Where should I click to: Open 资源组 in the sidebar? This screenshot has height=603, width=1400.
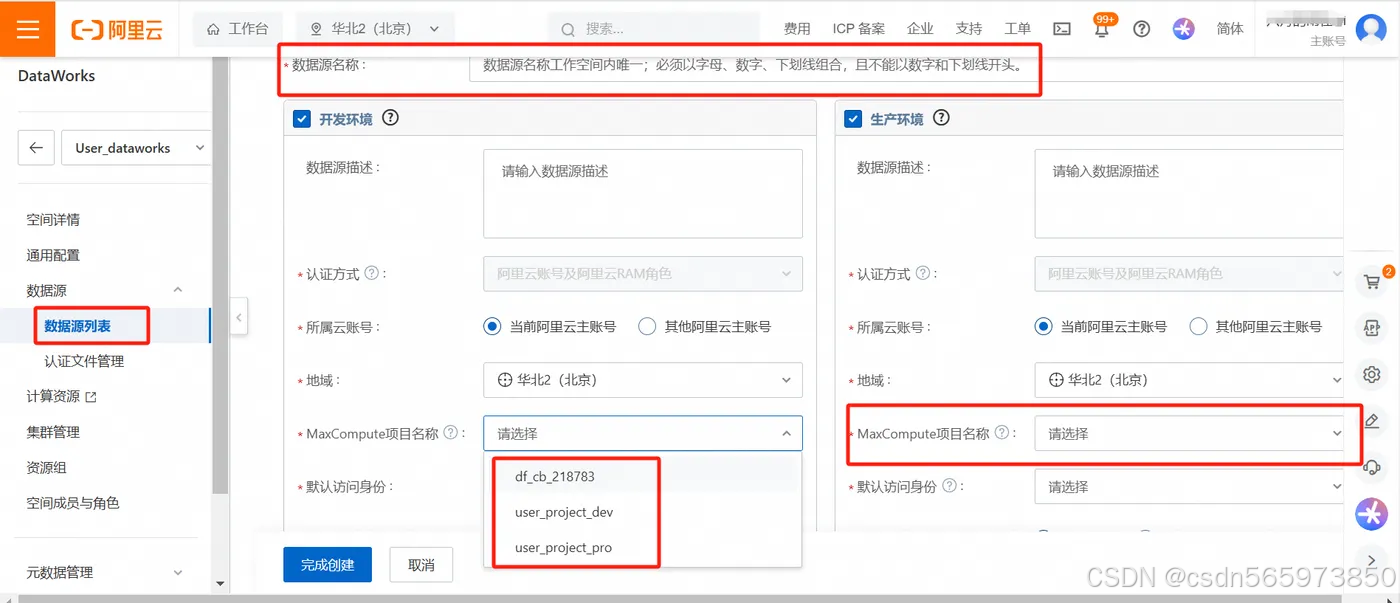click(x=46, y=468)
